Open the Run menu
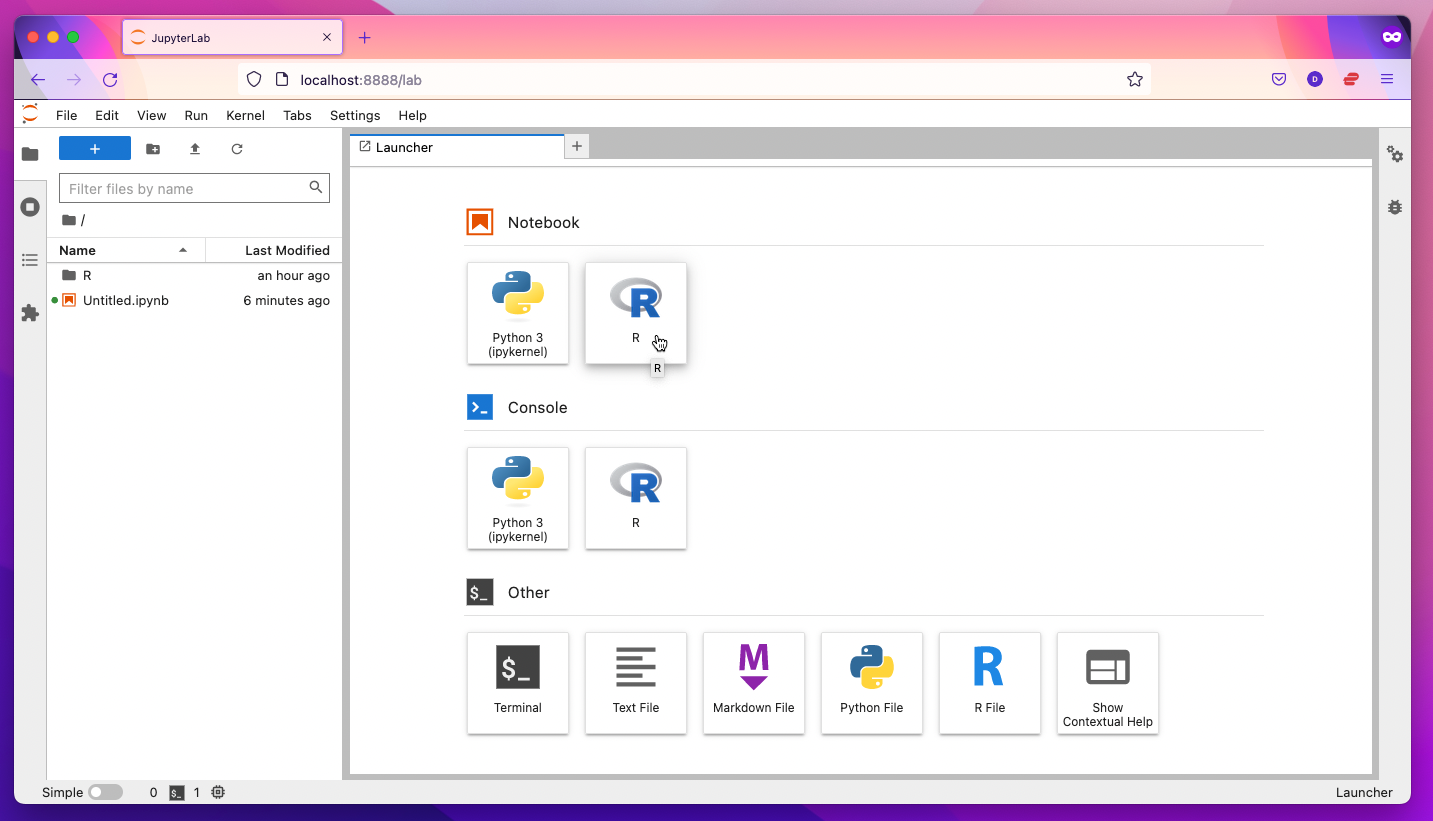Viewport: 1433px width, 821px height. 196,115
